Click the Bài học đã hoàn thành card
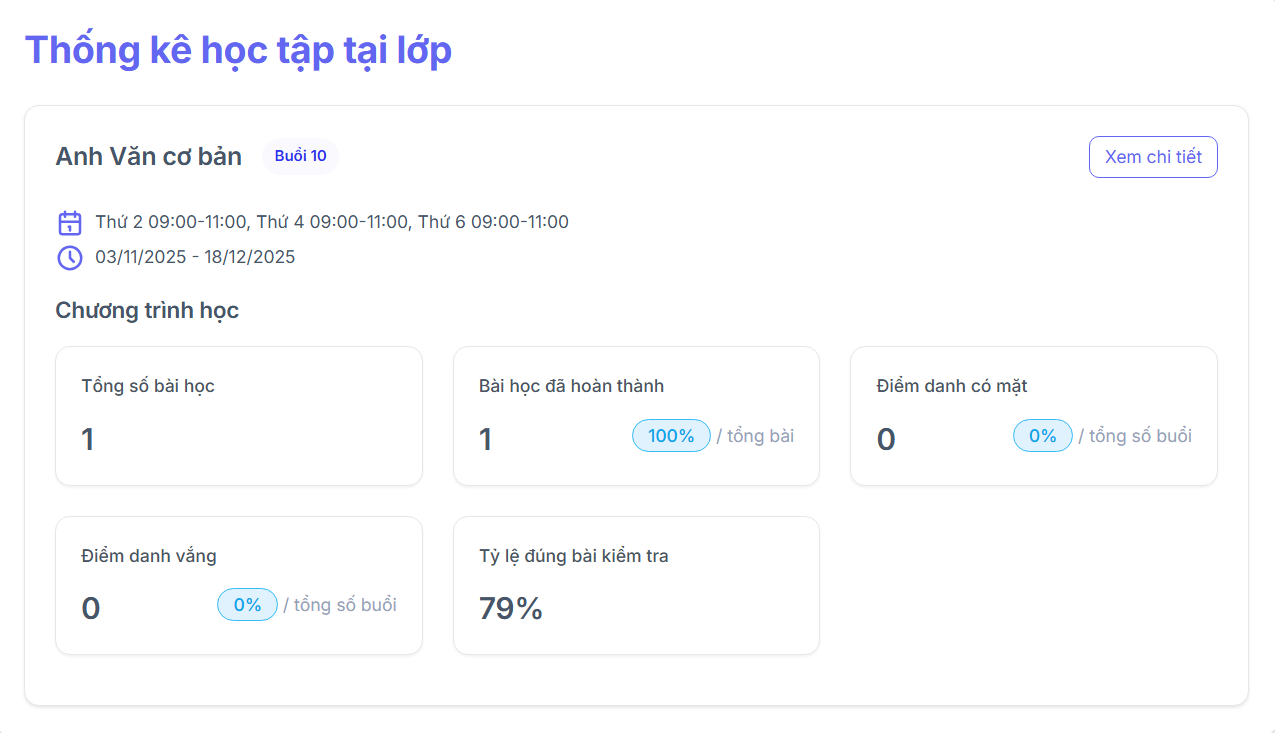Viewport: 1275px width, 733px height. (x=636, y=415)
